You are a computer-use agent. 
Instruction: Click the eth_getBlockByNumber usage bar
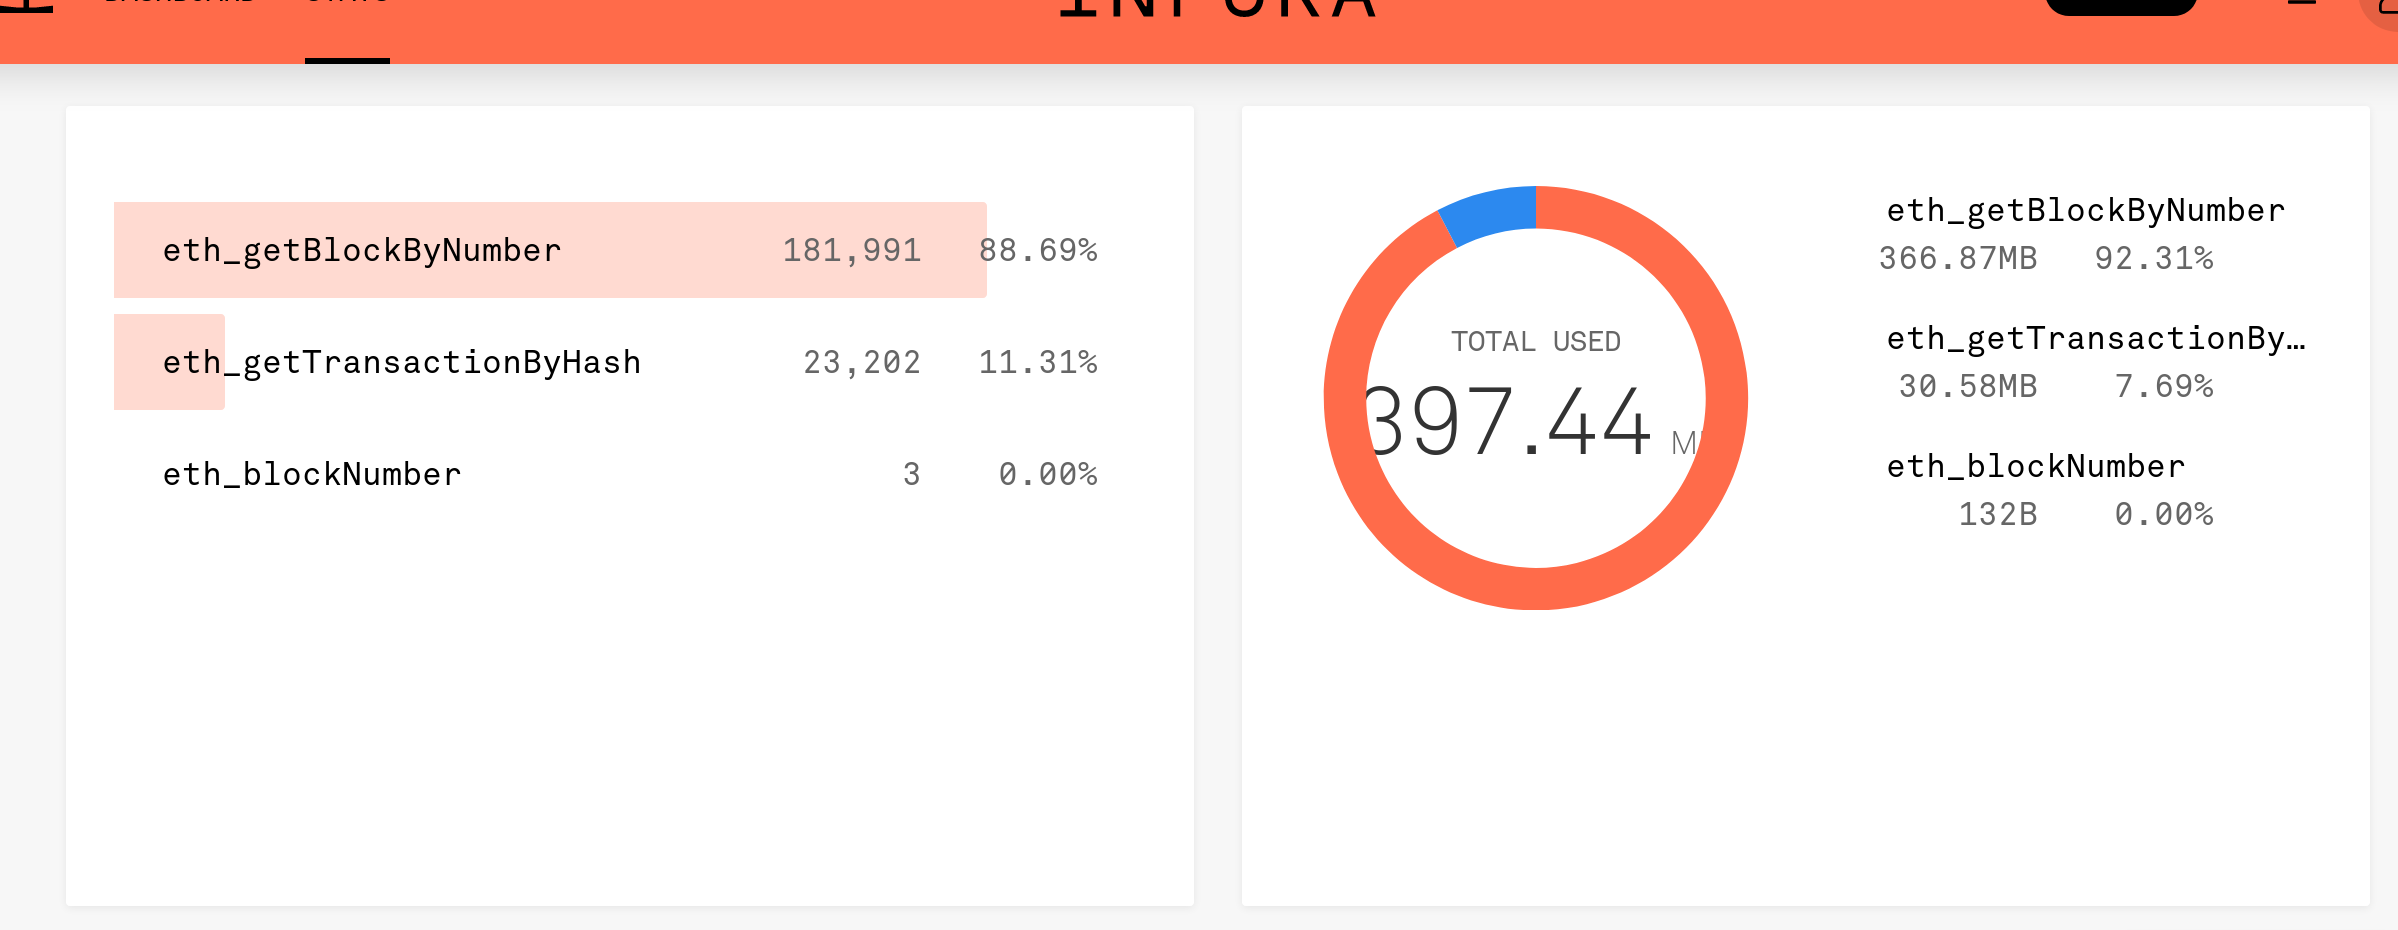click(550, 250)
